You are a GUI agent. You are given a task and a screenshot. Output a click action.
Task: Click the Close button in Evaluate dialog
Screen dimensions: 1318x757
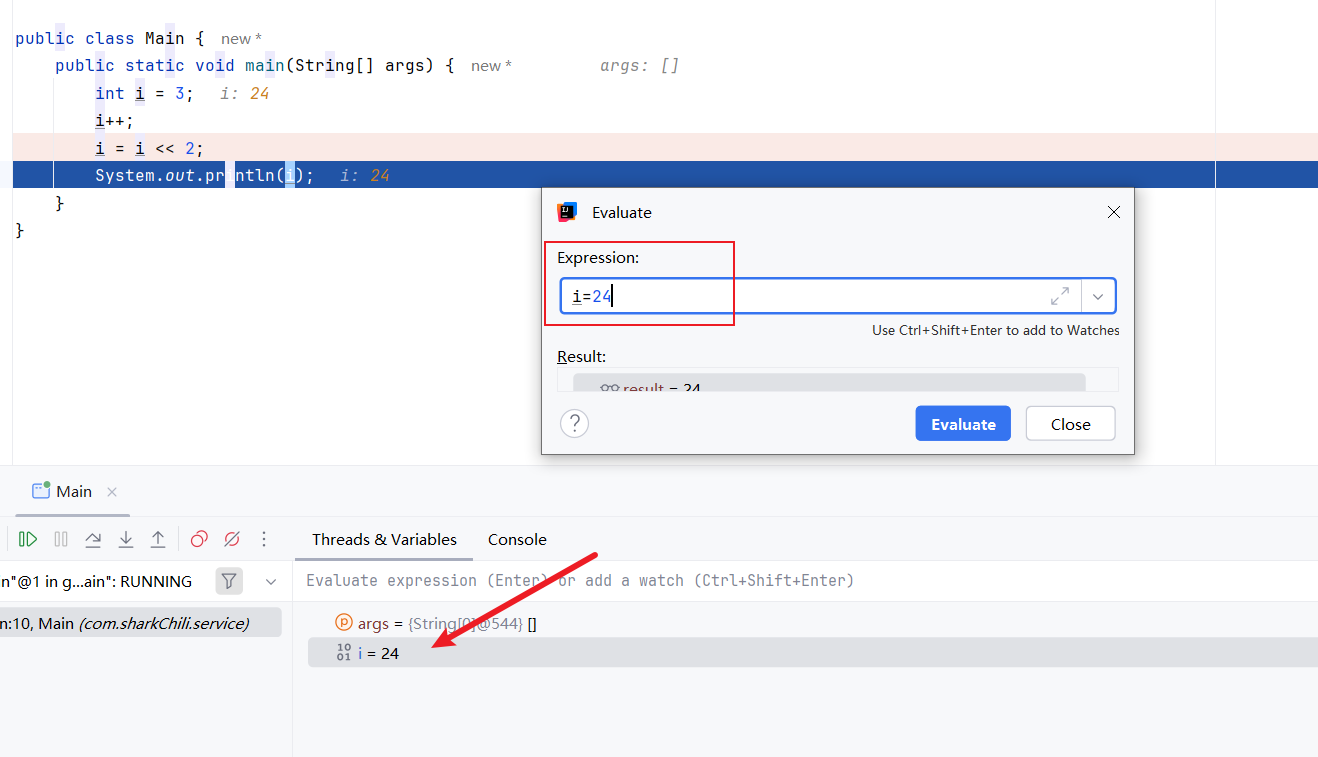1070,424
